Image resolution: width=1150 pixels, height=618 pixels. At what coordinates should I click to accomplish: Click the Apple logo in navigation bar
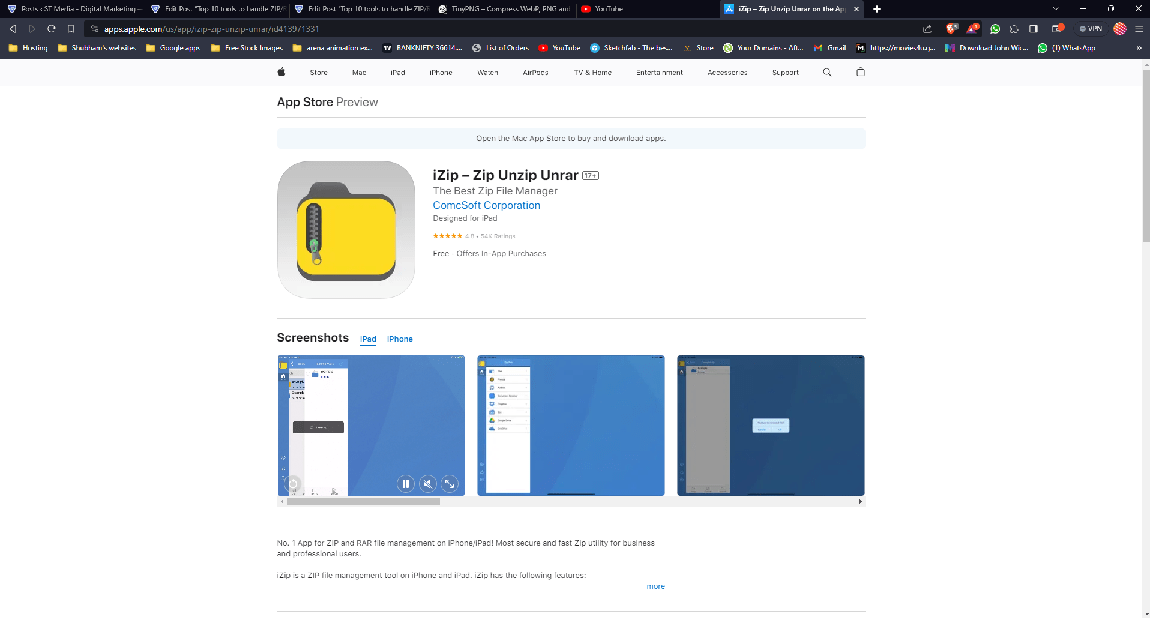pos(282,72)
